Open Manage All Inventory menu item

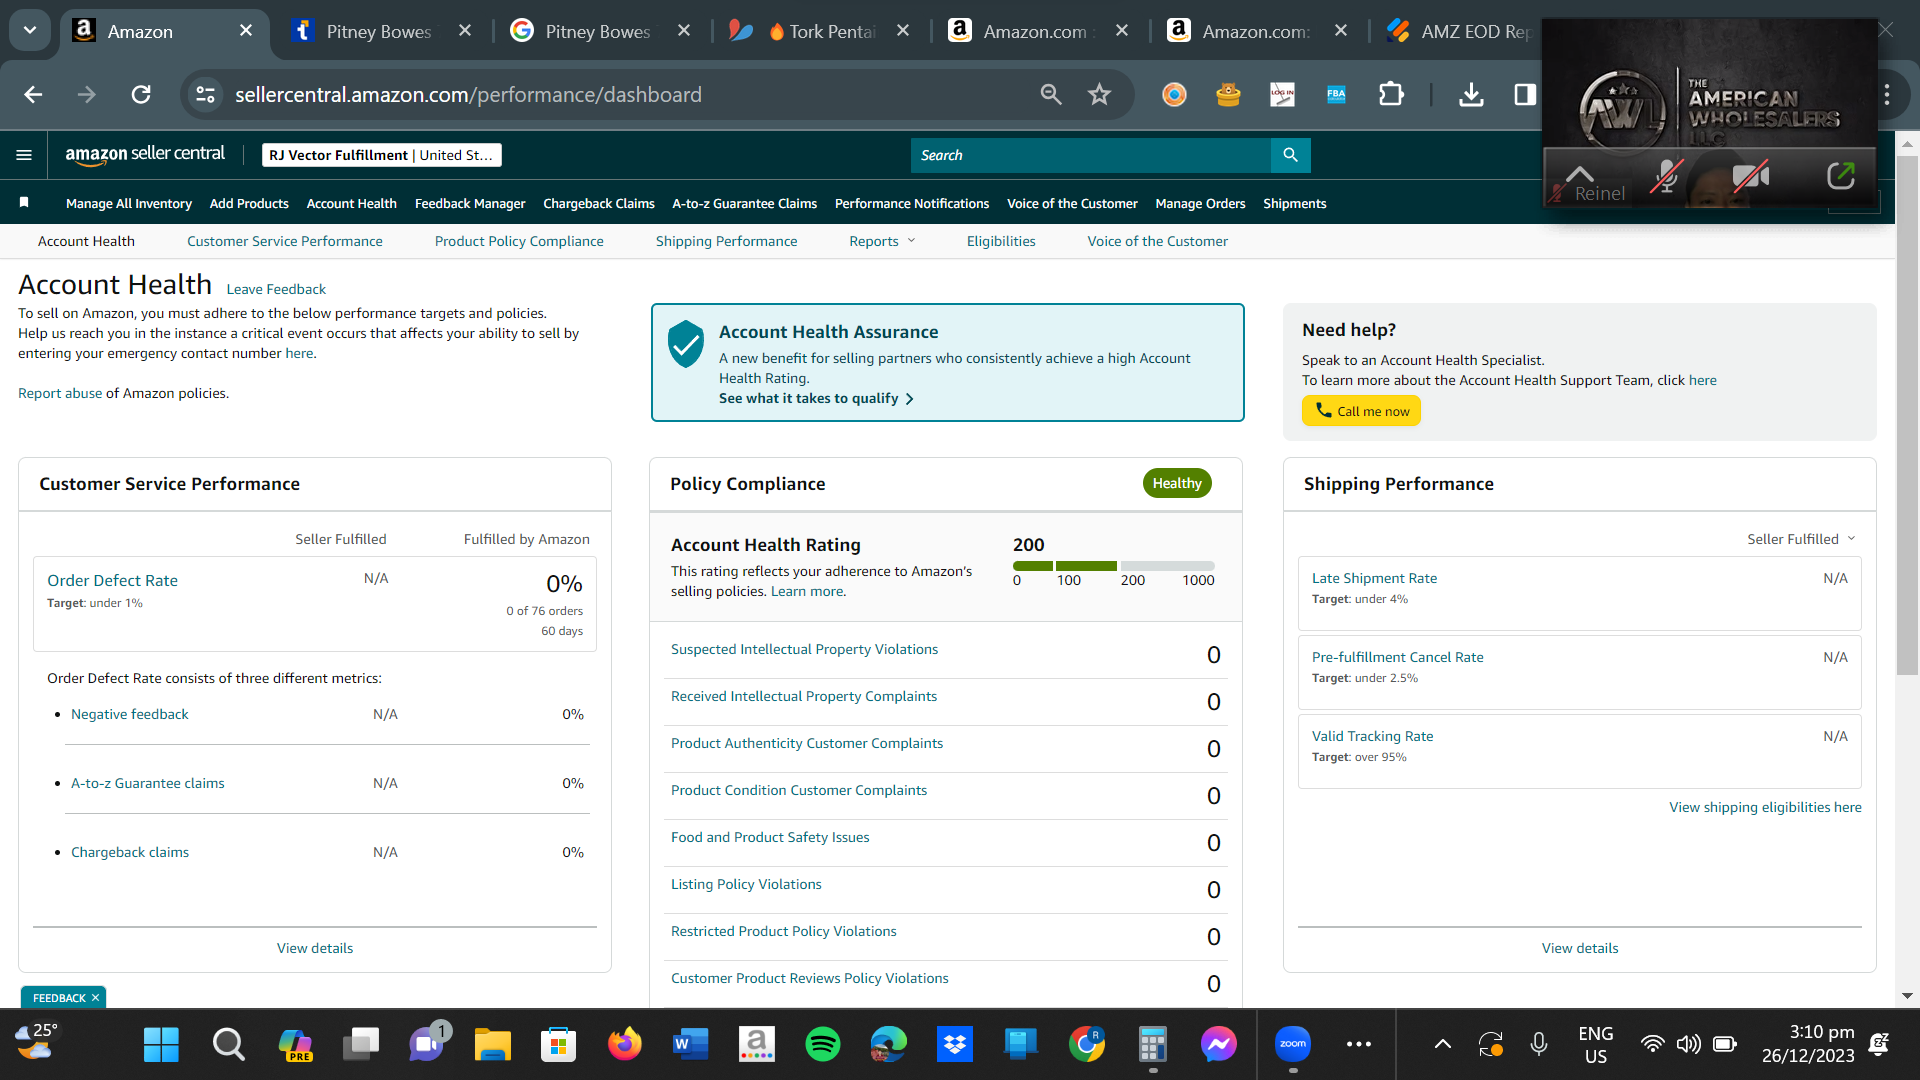click(129, 204)
